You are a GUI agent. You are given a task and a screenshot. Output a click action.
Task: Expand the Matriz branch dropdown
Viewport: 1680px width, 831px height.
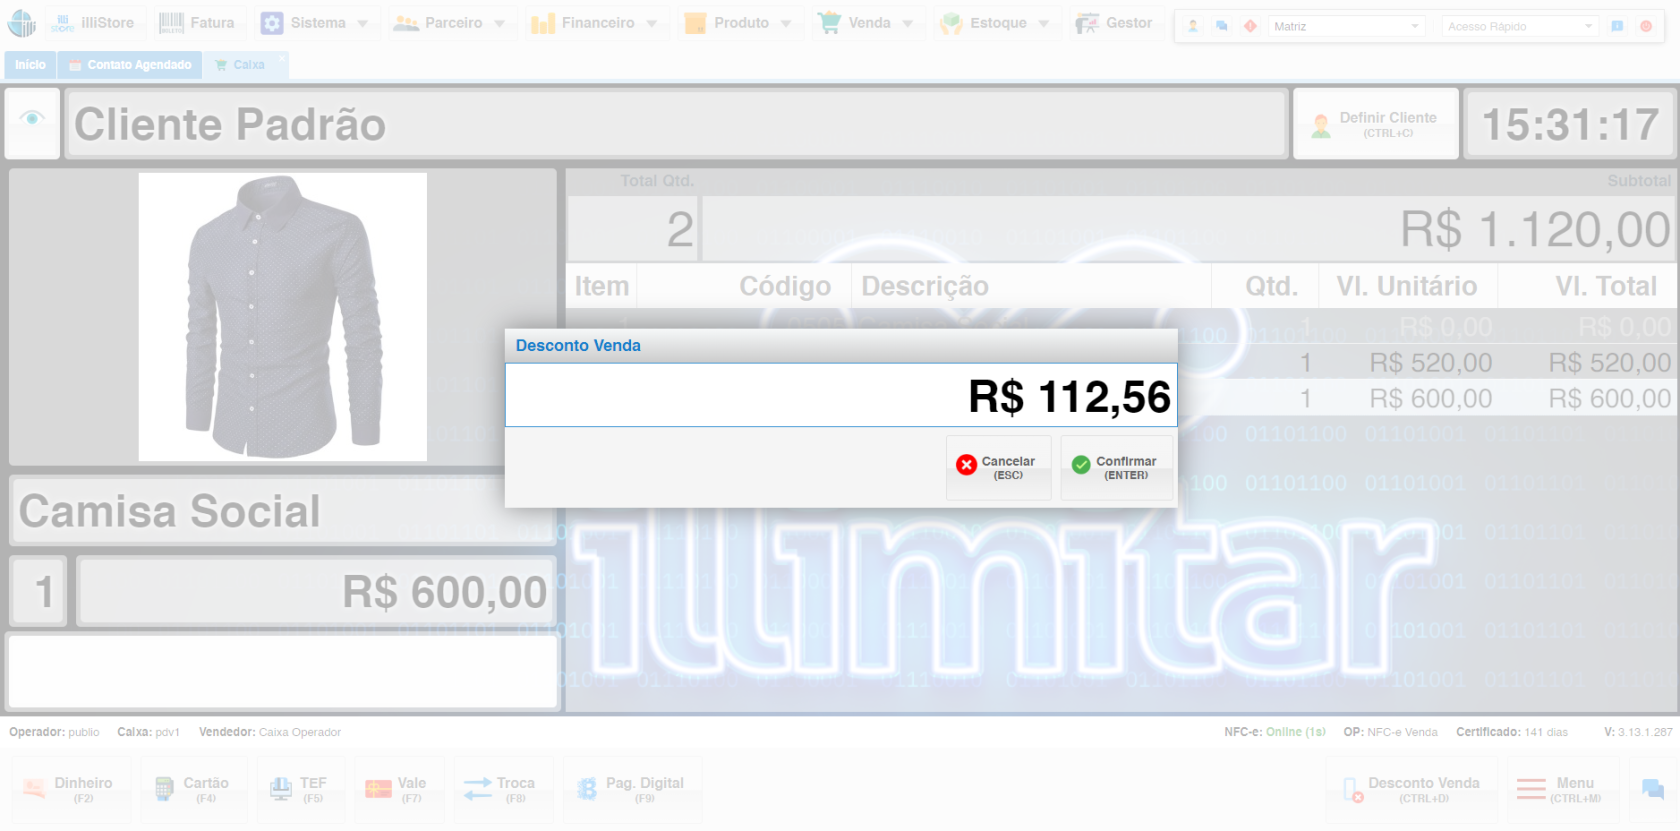[1347, 26]
